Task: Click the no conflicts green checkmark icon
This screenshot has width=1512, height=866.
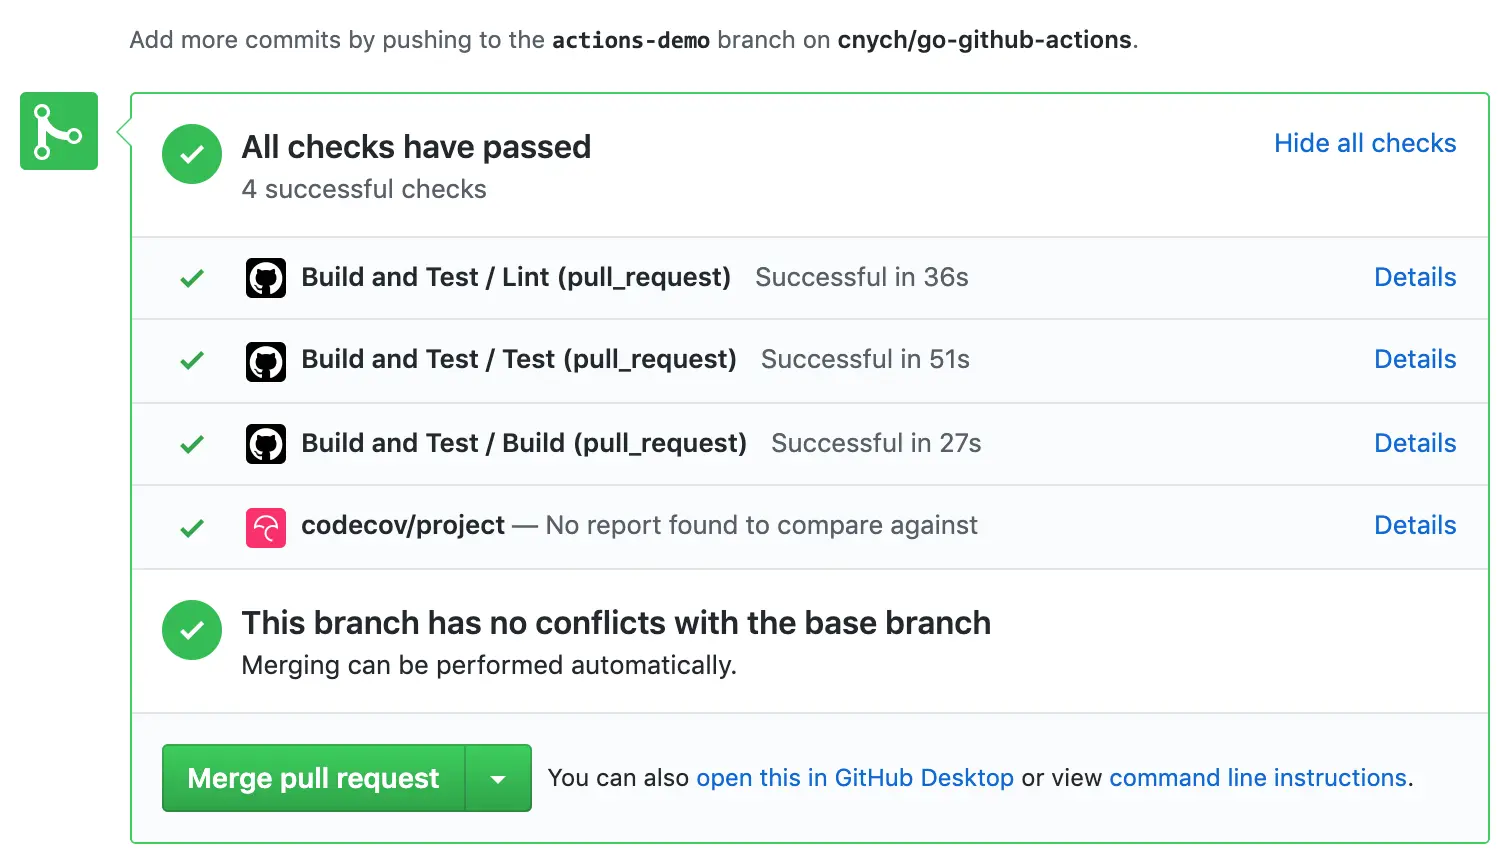Action: 192,630
